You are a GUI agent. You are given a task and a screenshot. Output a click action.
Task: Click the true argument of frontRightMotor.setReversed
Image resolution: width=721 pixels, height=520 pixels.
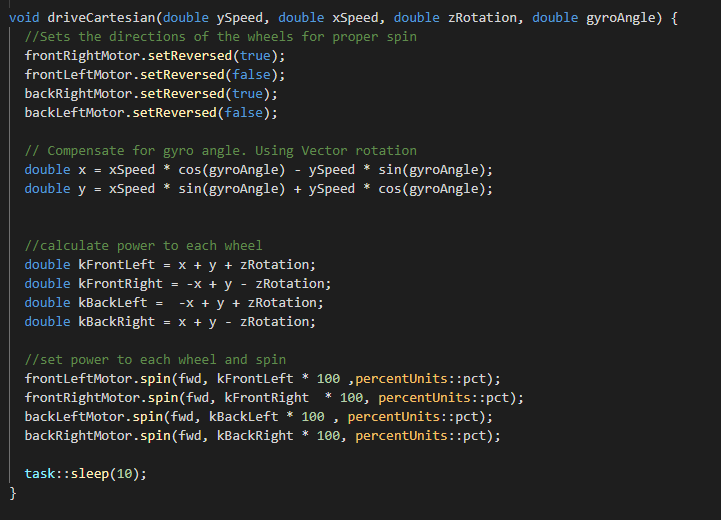254,56
